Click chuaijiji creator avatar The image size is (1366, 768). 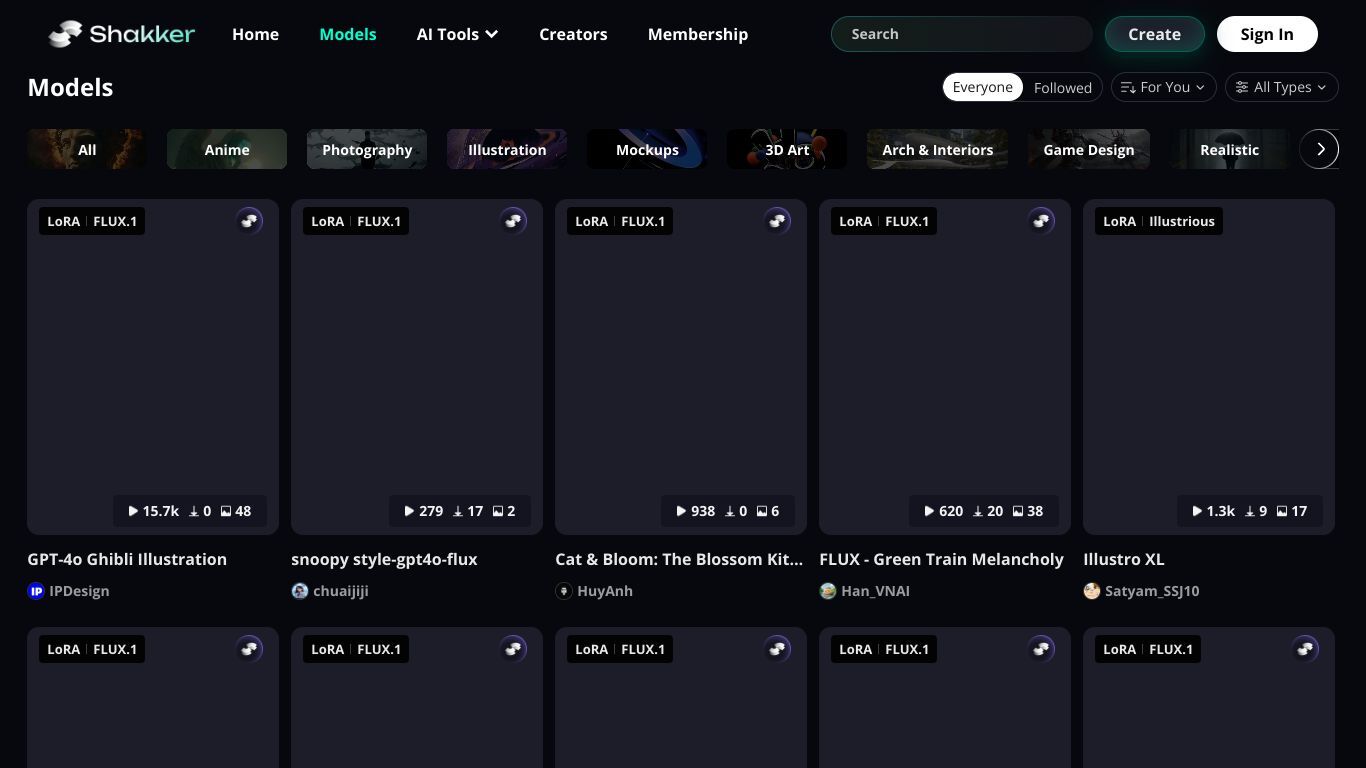pos(300,591)
